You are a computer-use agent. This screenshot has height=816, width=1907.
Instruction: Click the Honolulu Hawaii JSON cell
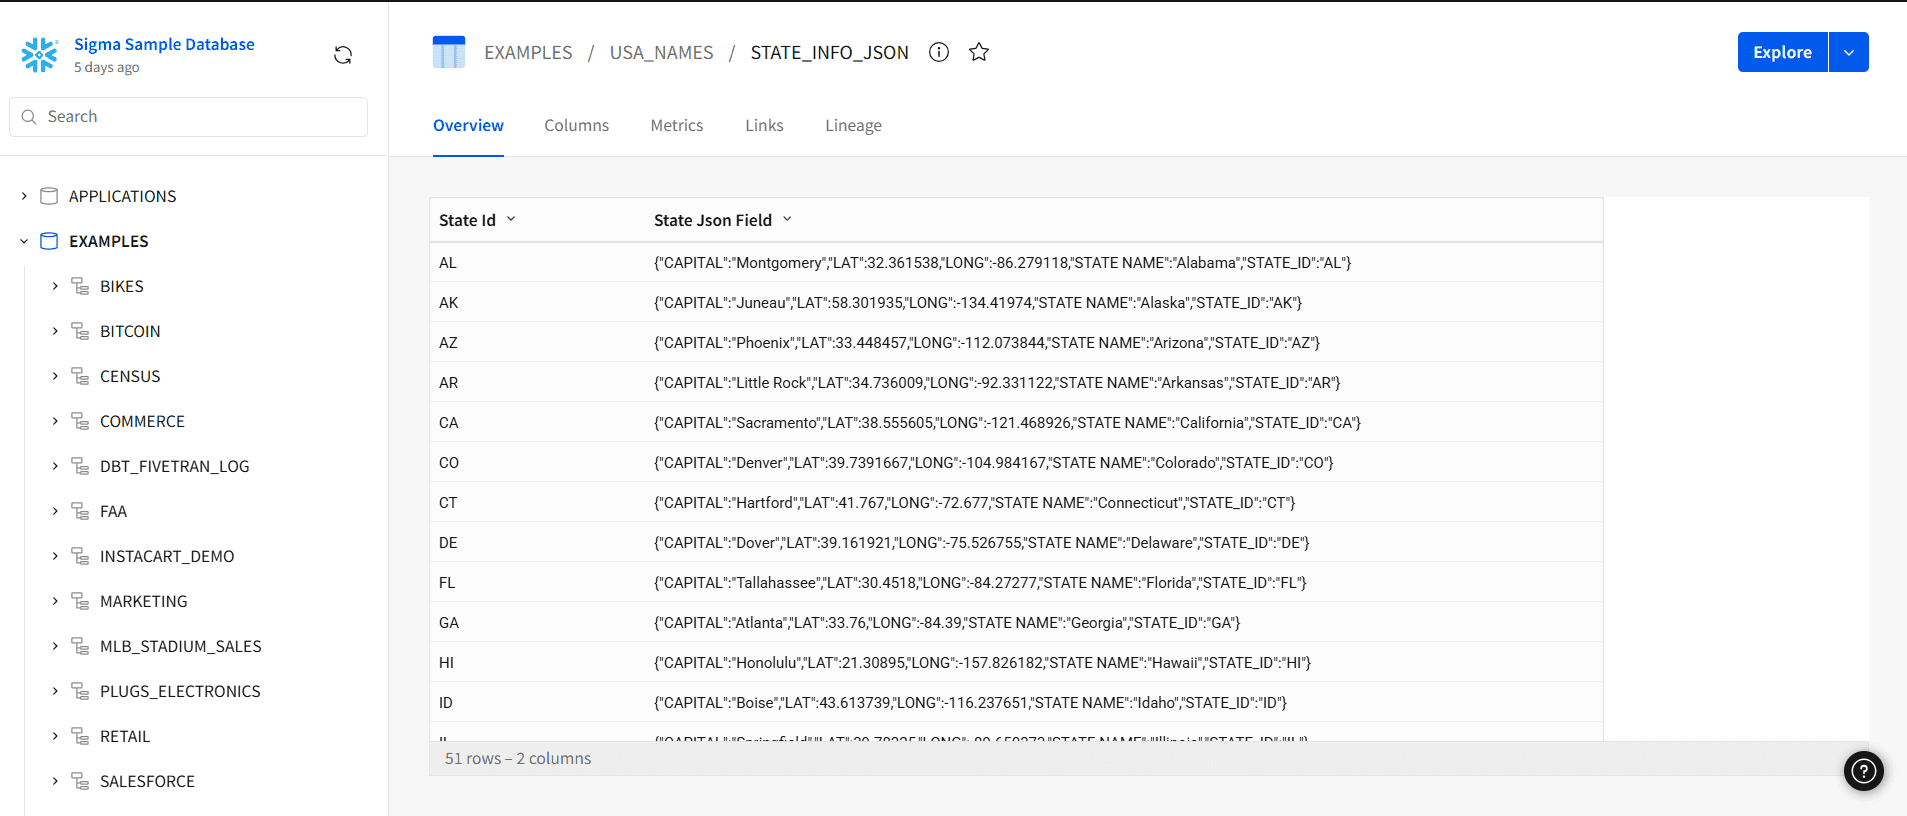1124,662
